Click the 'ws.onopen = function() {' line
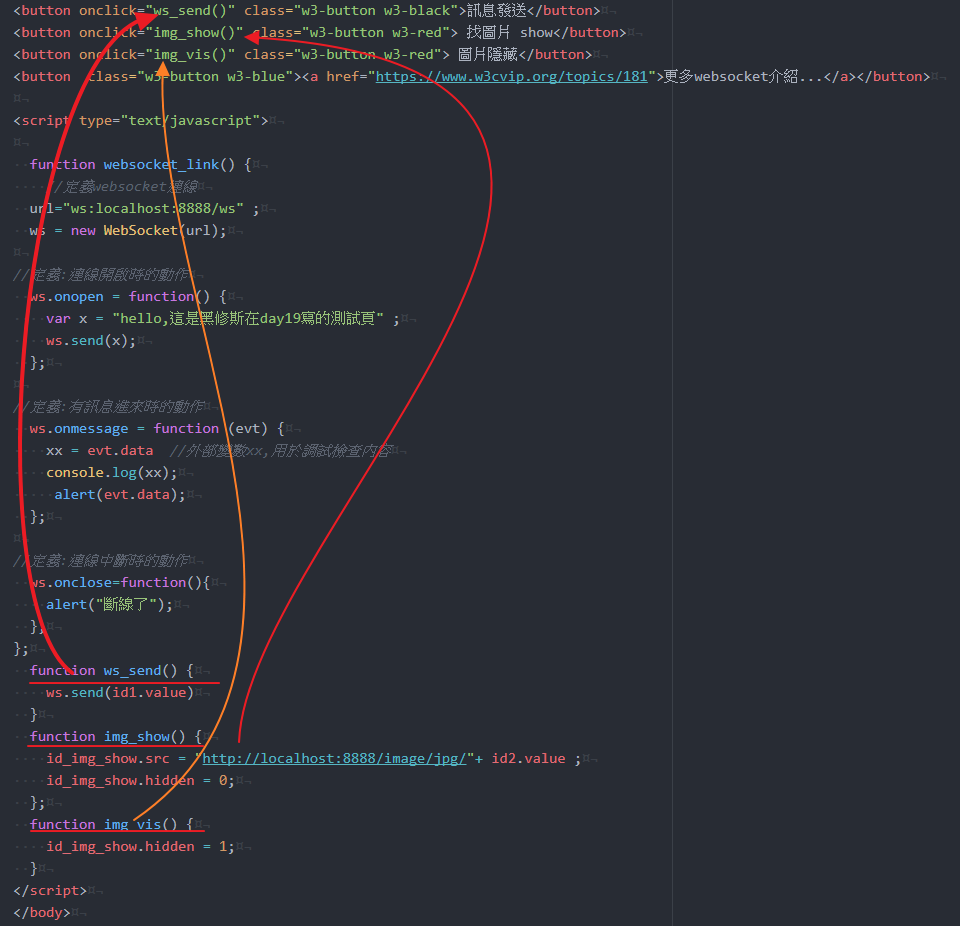Viewport: 960px width, 926px height. pos(127,297)
